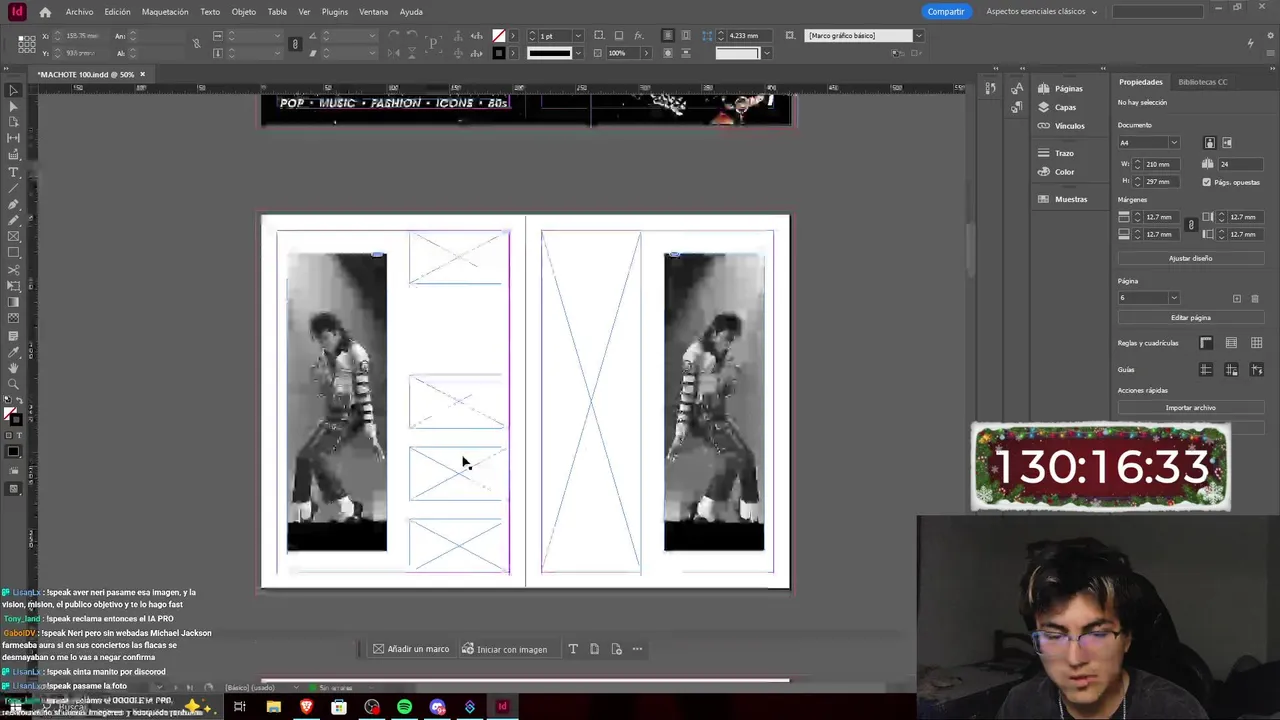Choose portrait orientation icon

pyautogui.click(x=1210, y=143)
